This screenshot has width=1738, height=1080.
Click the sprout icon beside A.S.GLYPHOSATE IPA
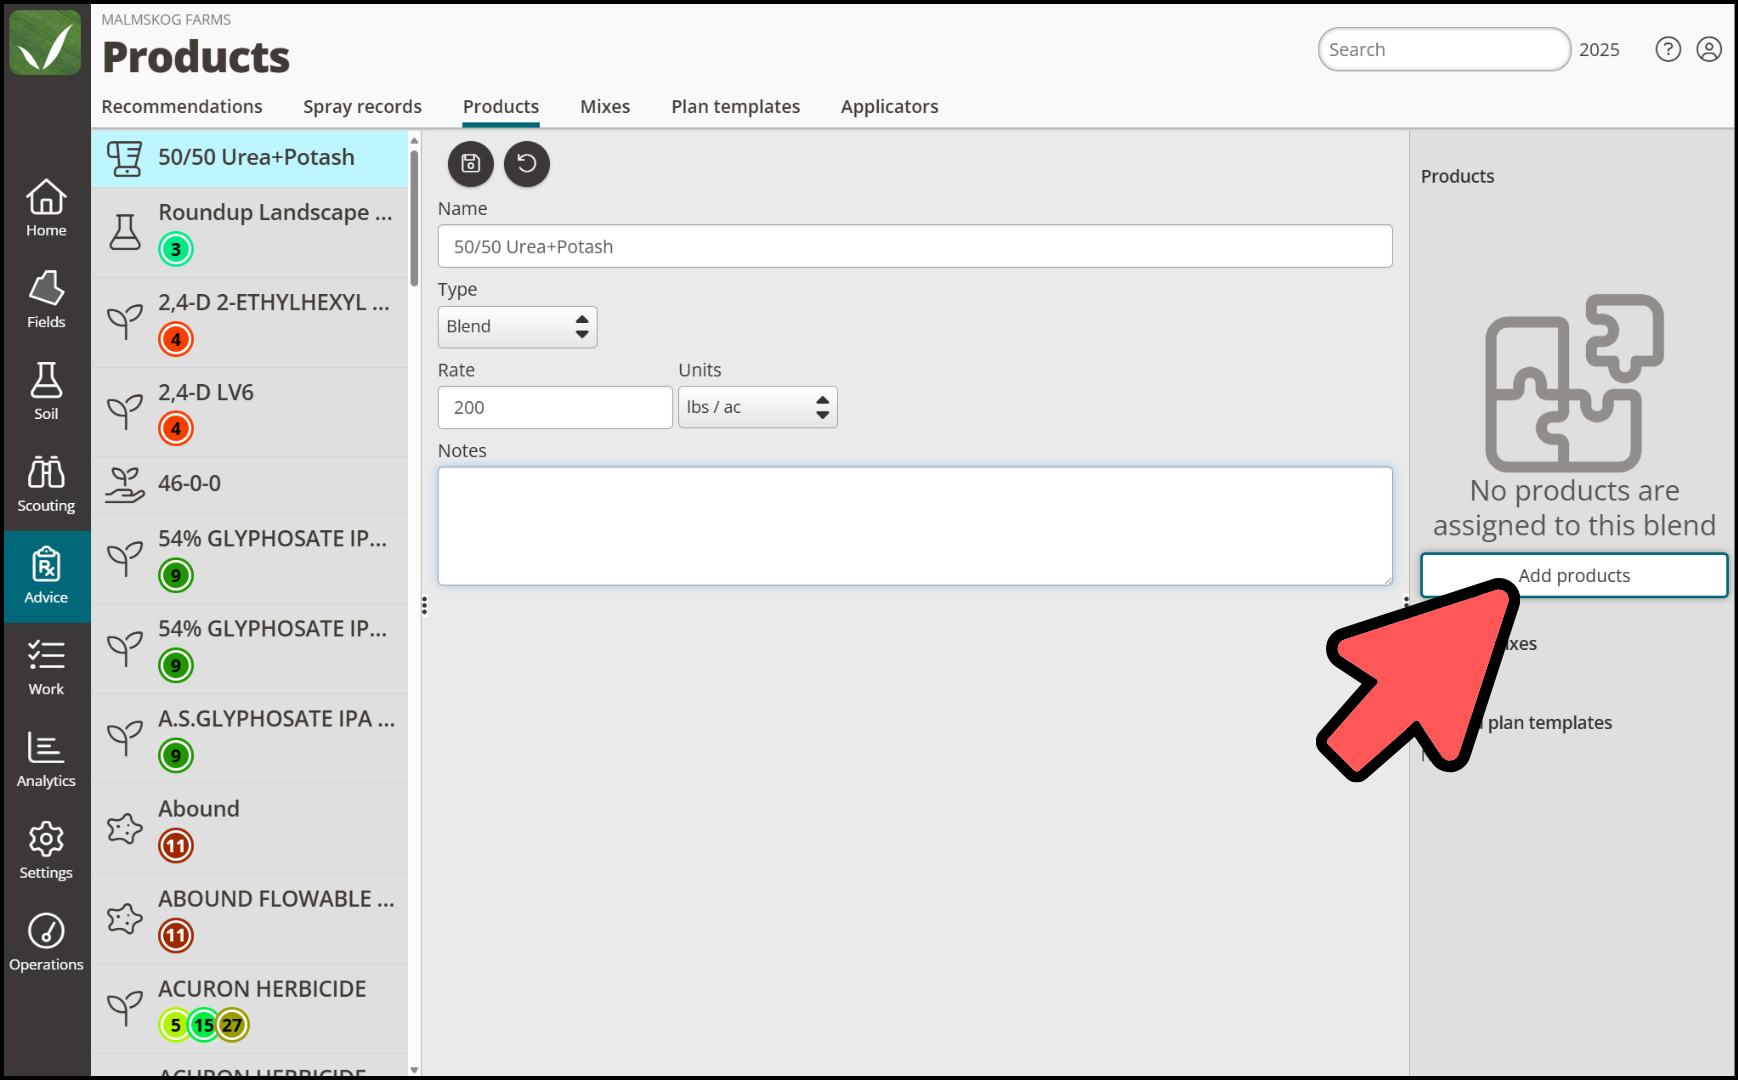coord(125,738)
